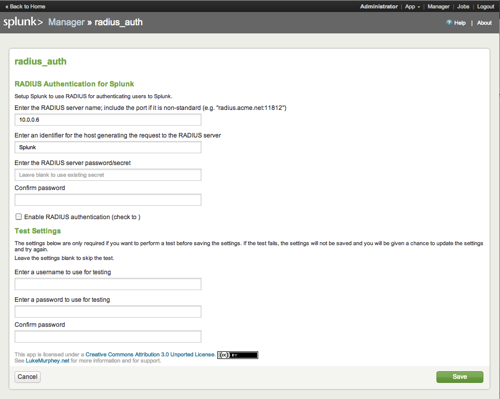Open the About link
Screen dimensions: 500x399
(x=484, y=23)
